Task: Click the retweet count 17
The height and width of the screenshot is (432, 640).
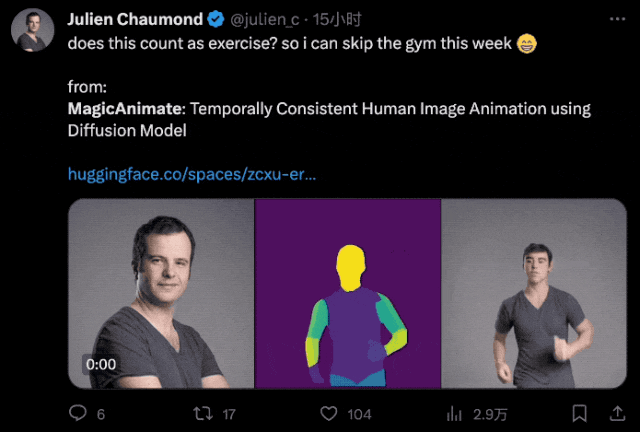Action: [228, 414]
